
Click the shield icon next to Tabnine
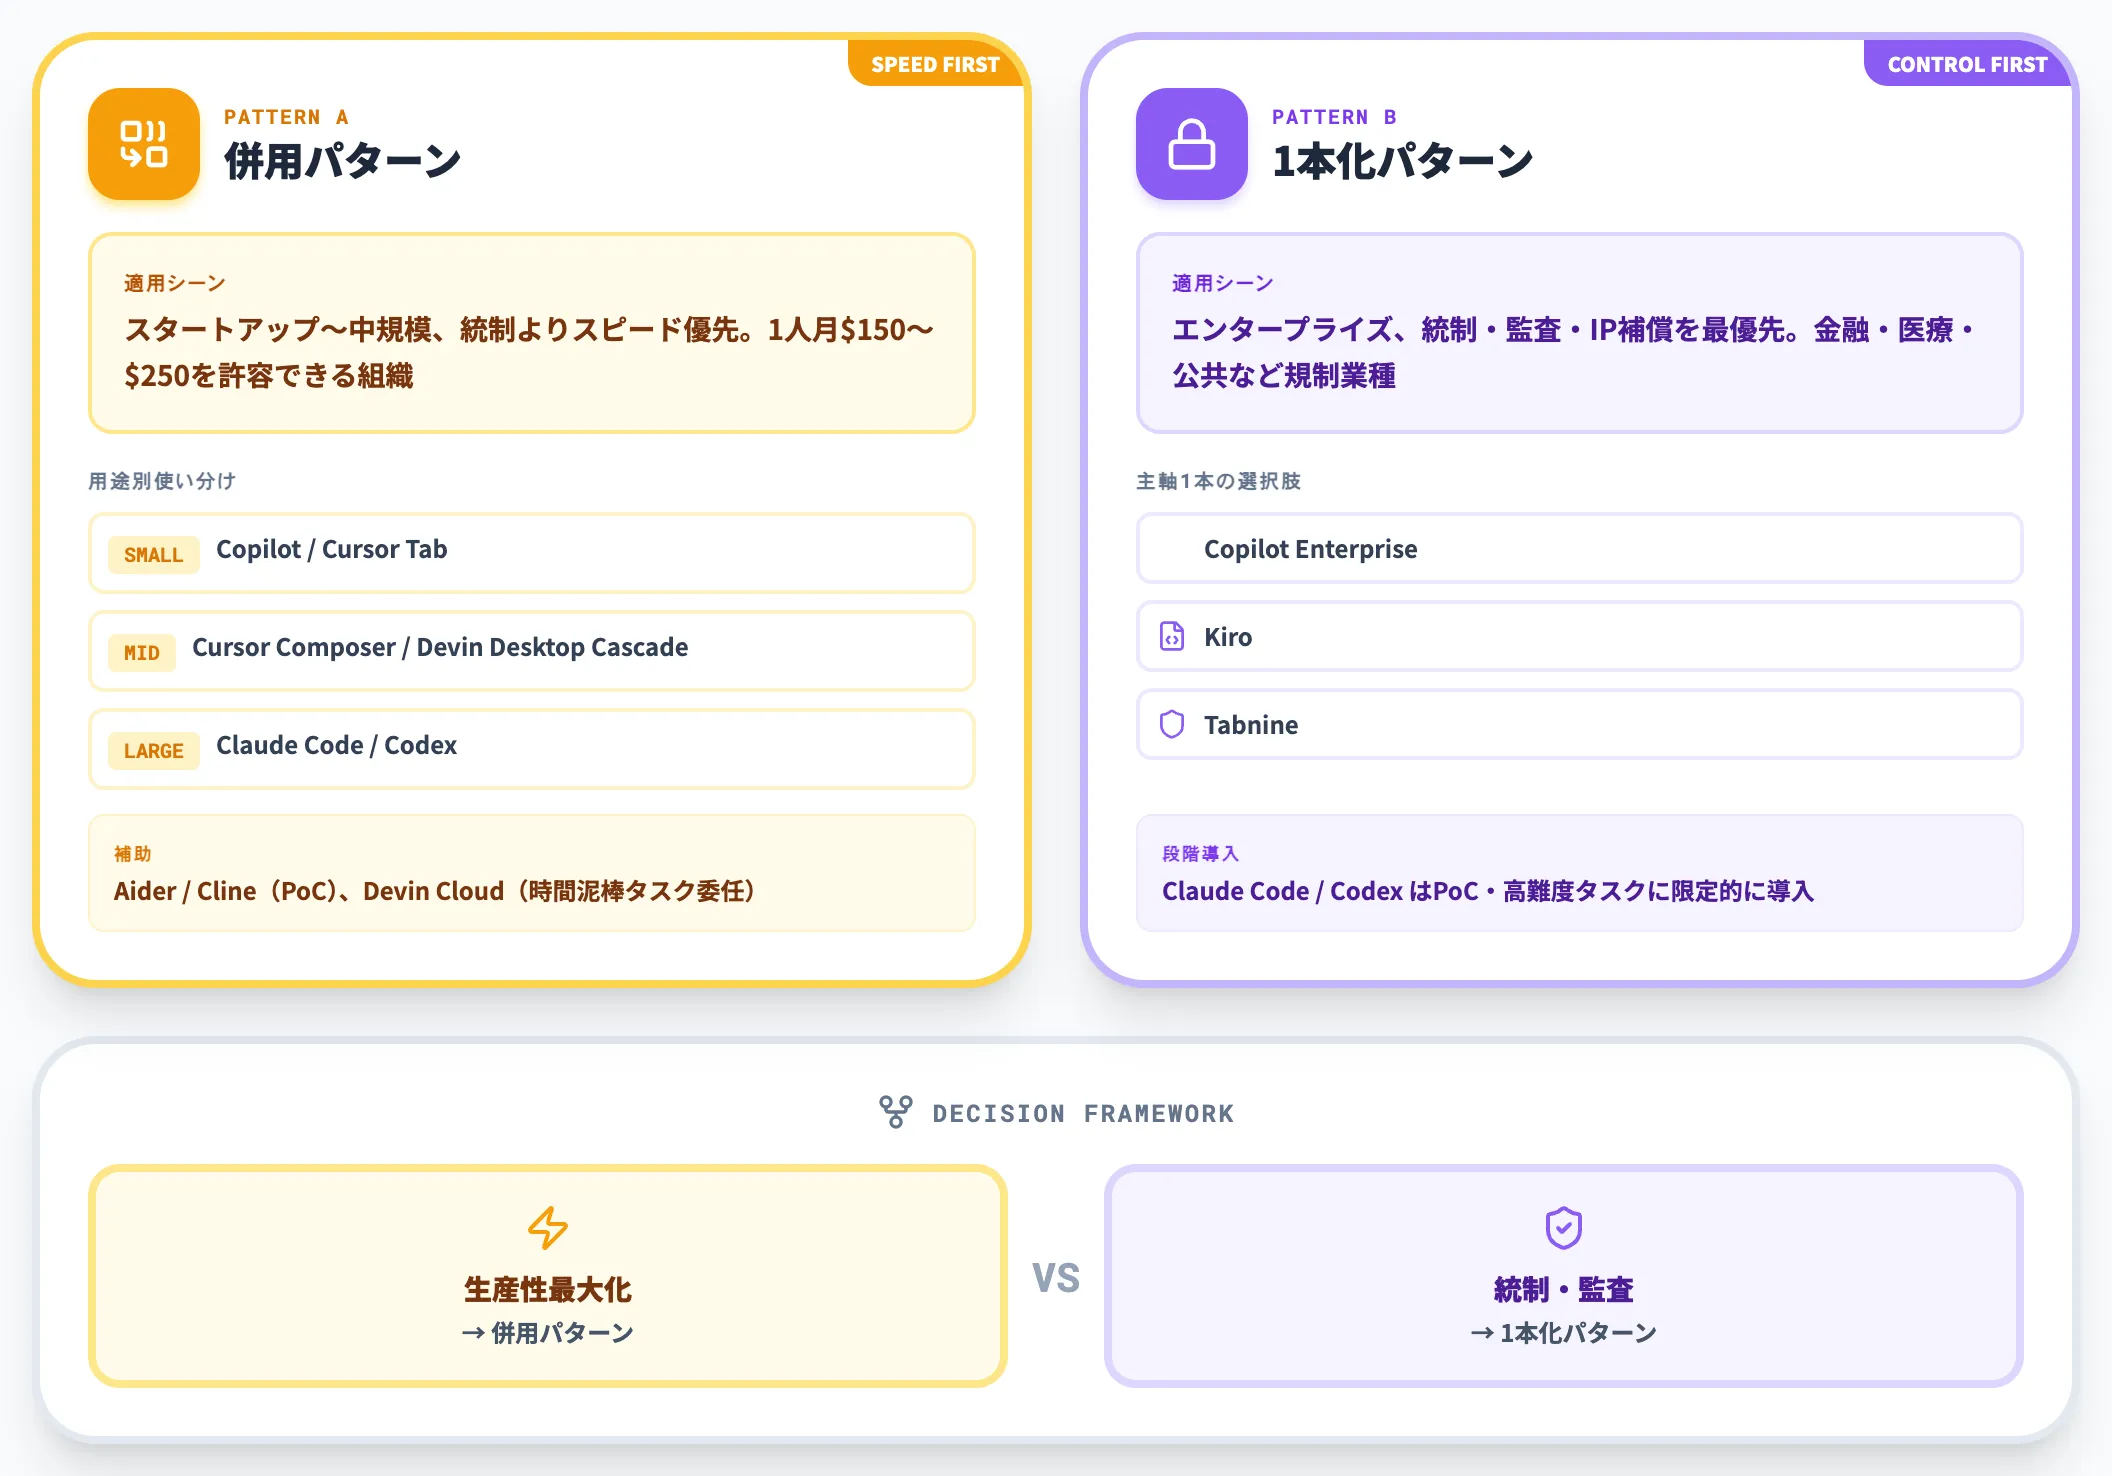[1172, 724]
